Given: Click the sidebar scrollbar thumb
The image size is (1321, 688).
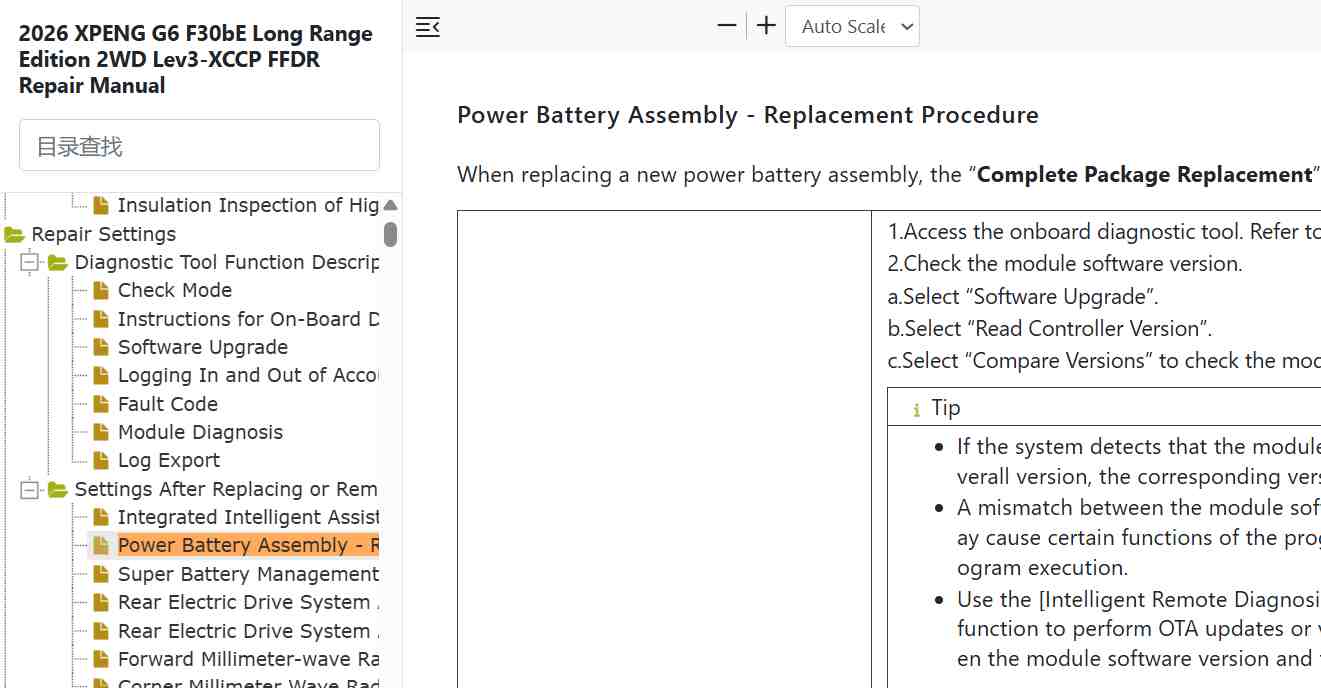Looking at the screenshot, I should pyautogui.click(x=390, y=235).
